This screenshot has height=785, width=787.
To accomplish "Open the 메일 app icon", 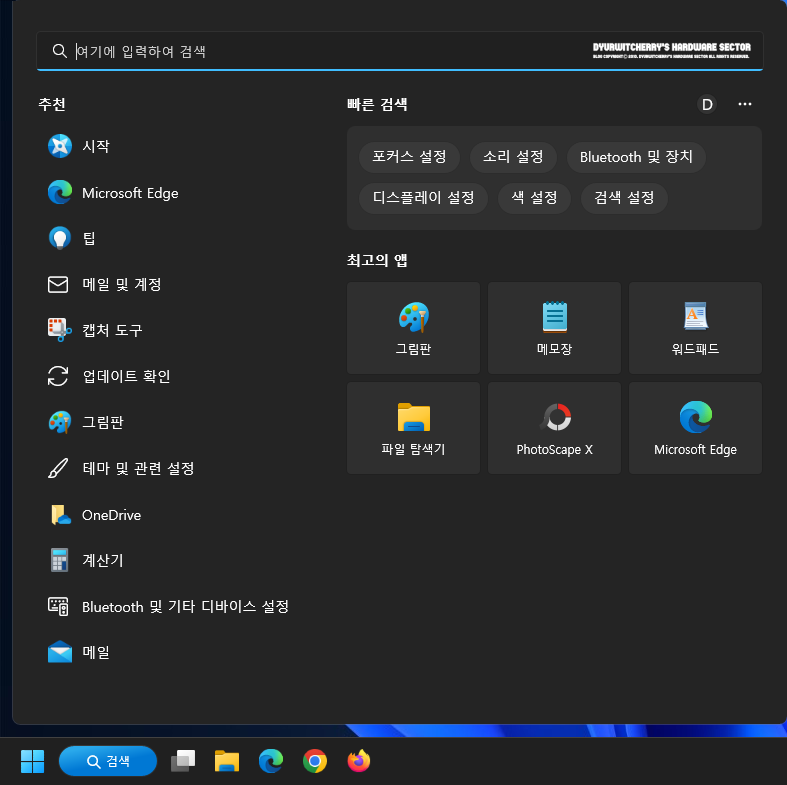I will [x=60, y=652].
